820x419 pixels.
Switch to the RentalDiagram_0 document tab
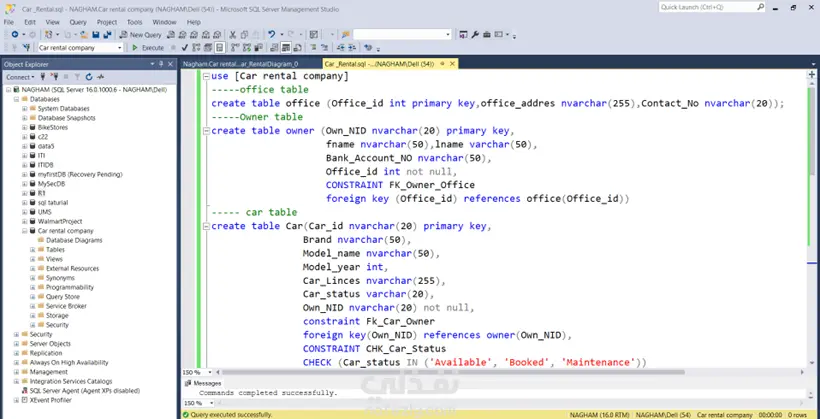point(241,64)
